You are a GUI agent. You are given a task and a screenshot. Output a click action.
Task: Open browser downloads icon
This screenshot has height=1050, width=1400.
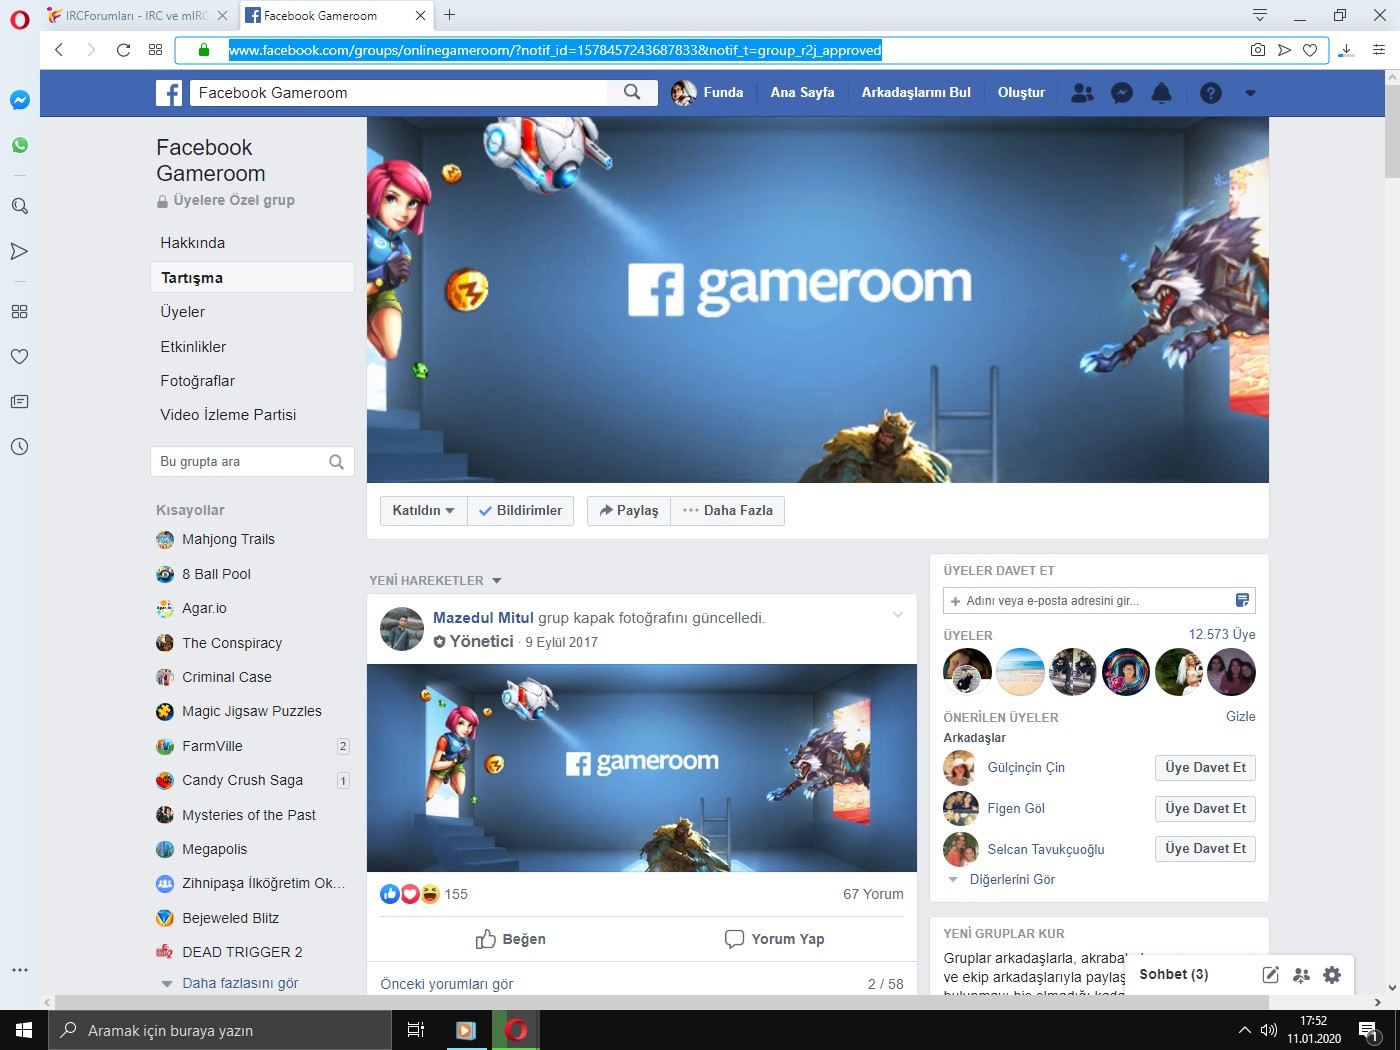[x=1346, y=50]
